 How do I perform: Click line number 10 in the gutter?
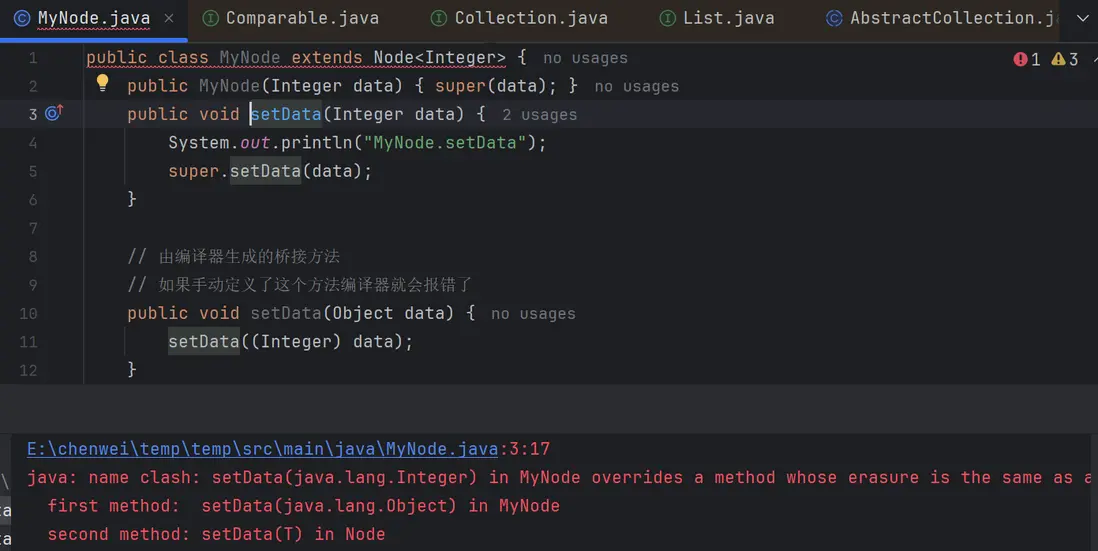coord(28,313)
